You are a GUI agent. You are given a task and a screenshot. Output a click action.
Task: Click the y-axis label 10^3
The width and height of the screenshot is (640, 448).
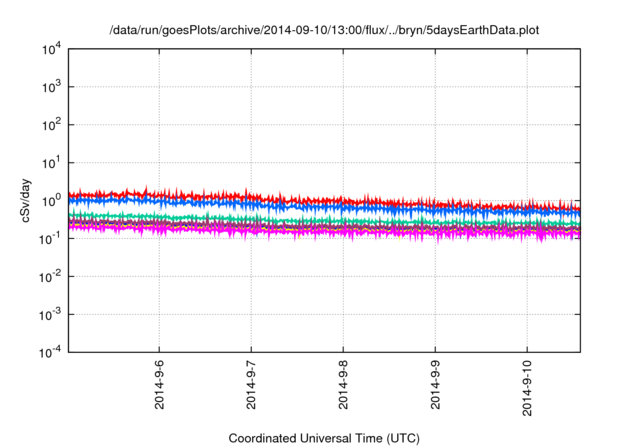tap(51, 87)
